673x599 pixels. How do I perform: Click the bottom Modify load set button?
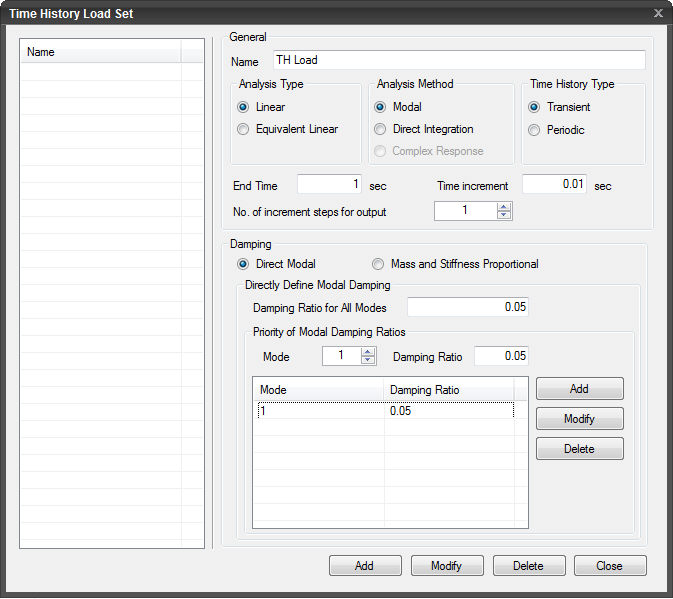446,566
